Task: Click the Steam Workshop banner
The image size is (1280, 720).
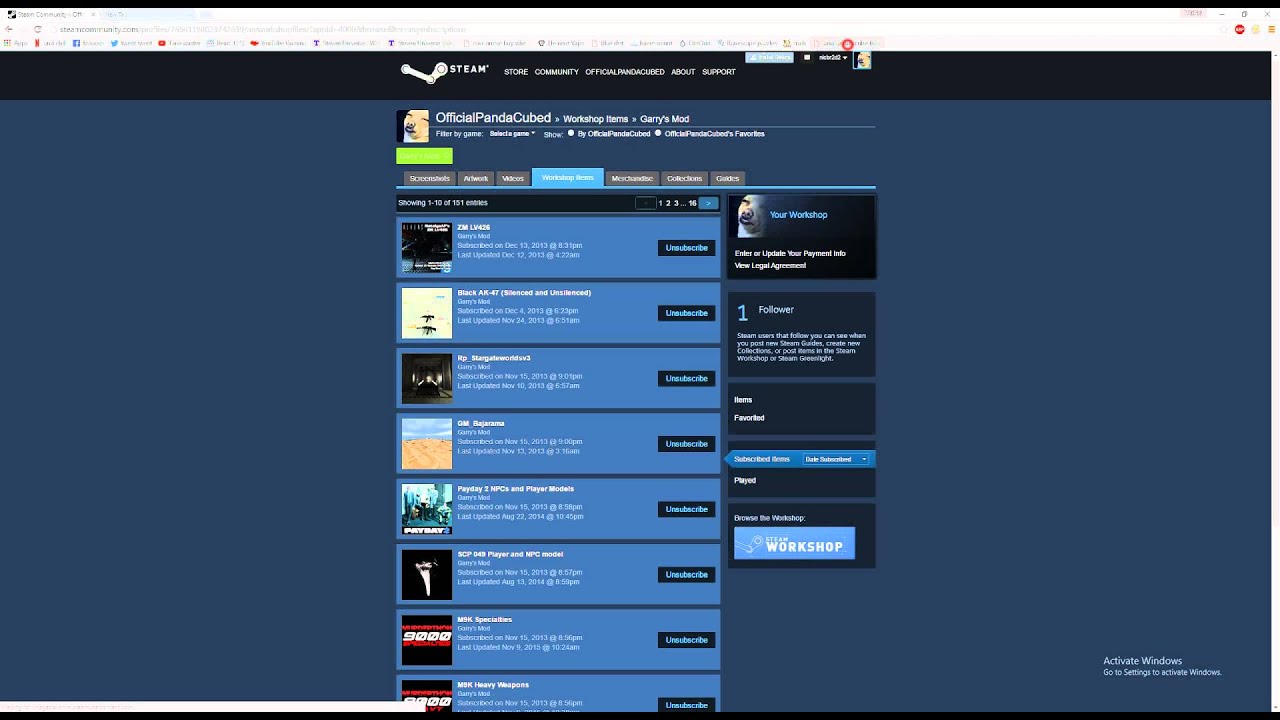Action: [794, 543]
